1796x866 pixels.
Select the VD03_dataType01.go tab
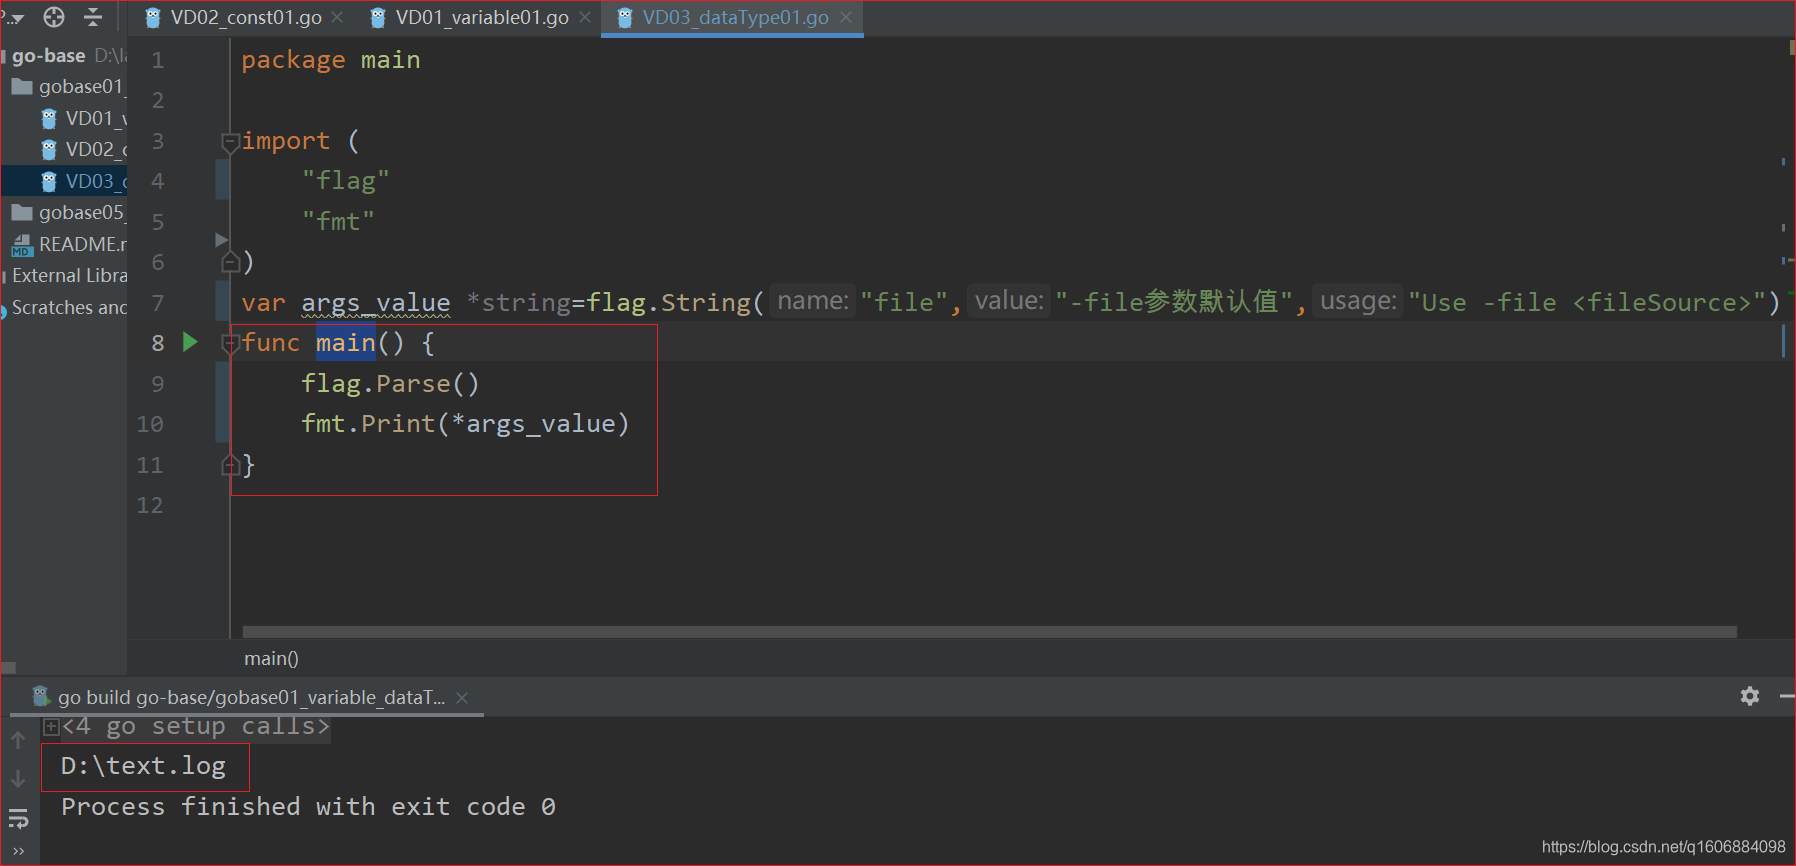(x=735, y=17)
